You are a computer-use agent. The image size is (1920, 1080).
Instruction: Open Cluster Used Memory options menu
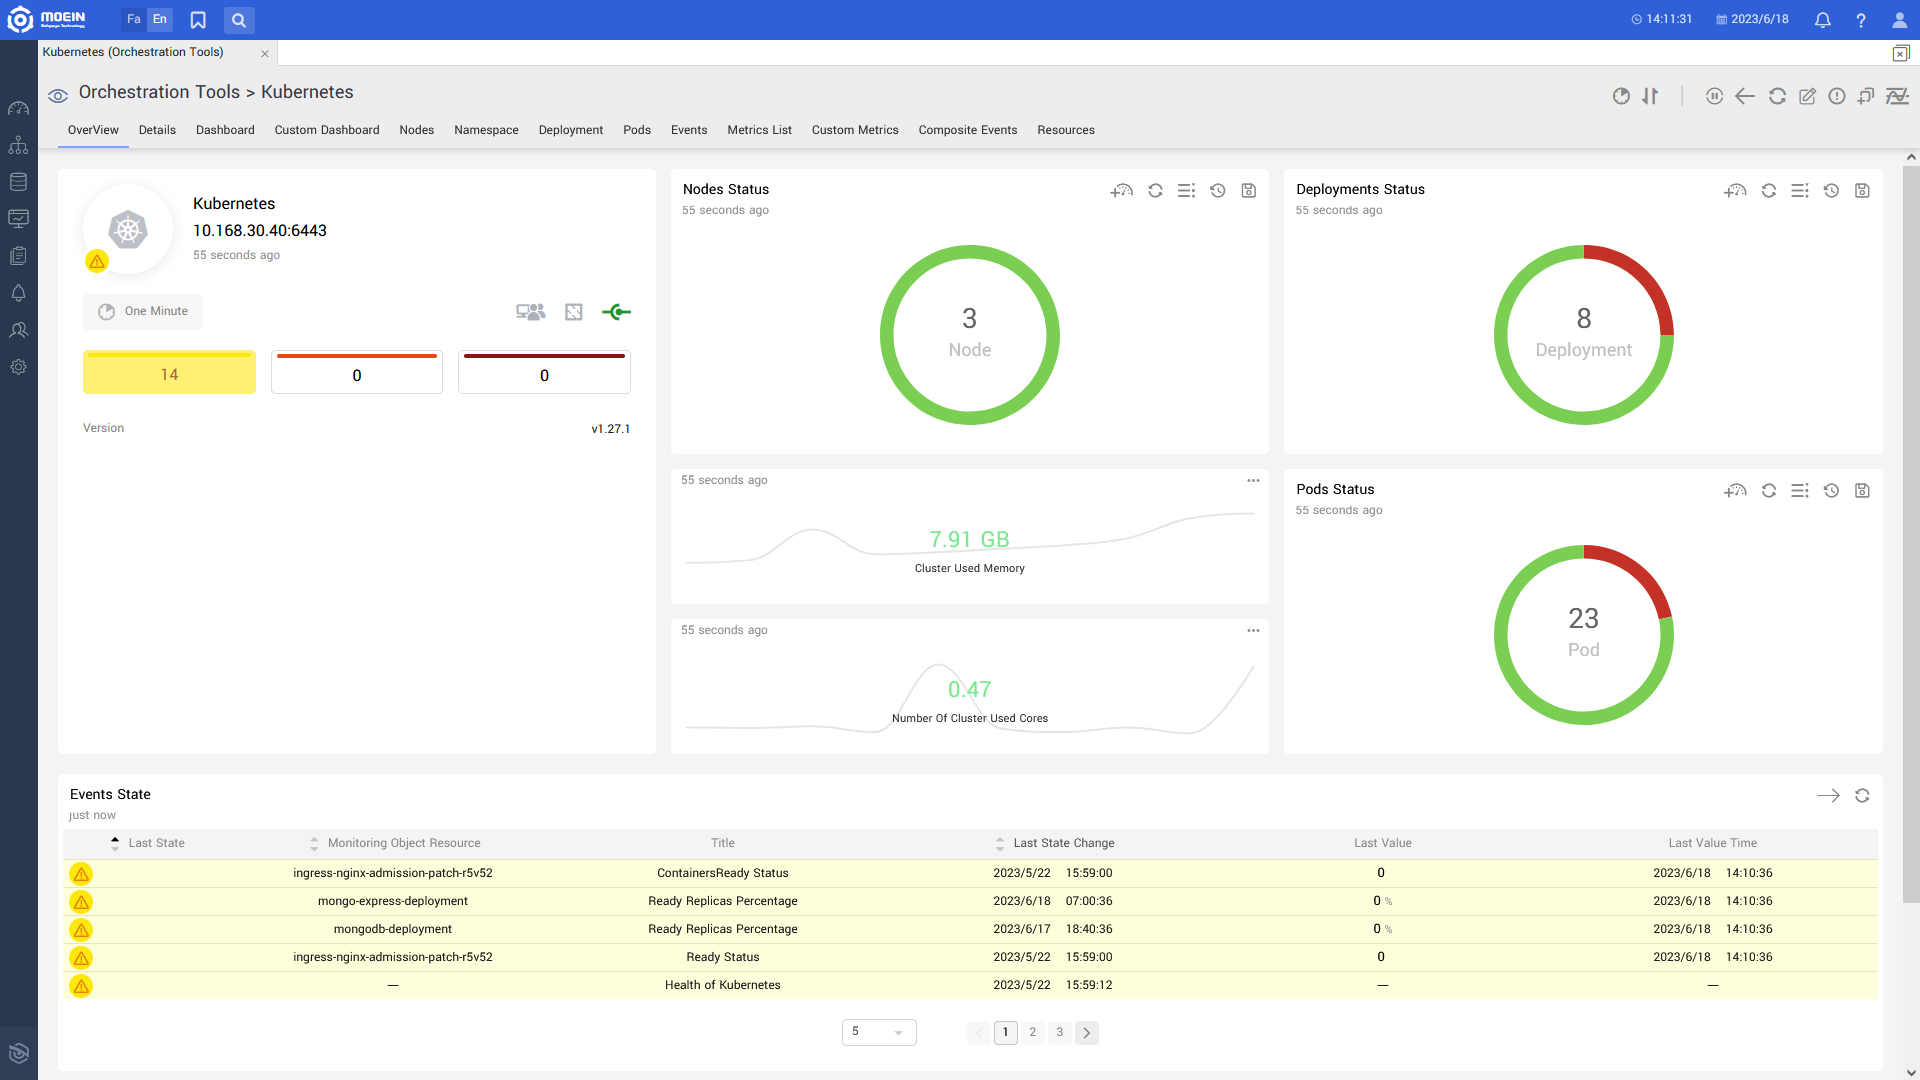tap(1253, 481)
